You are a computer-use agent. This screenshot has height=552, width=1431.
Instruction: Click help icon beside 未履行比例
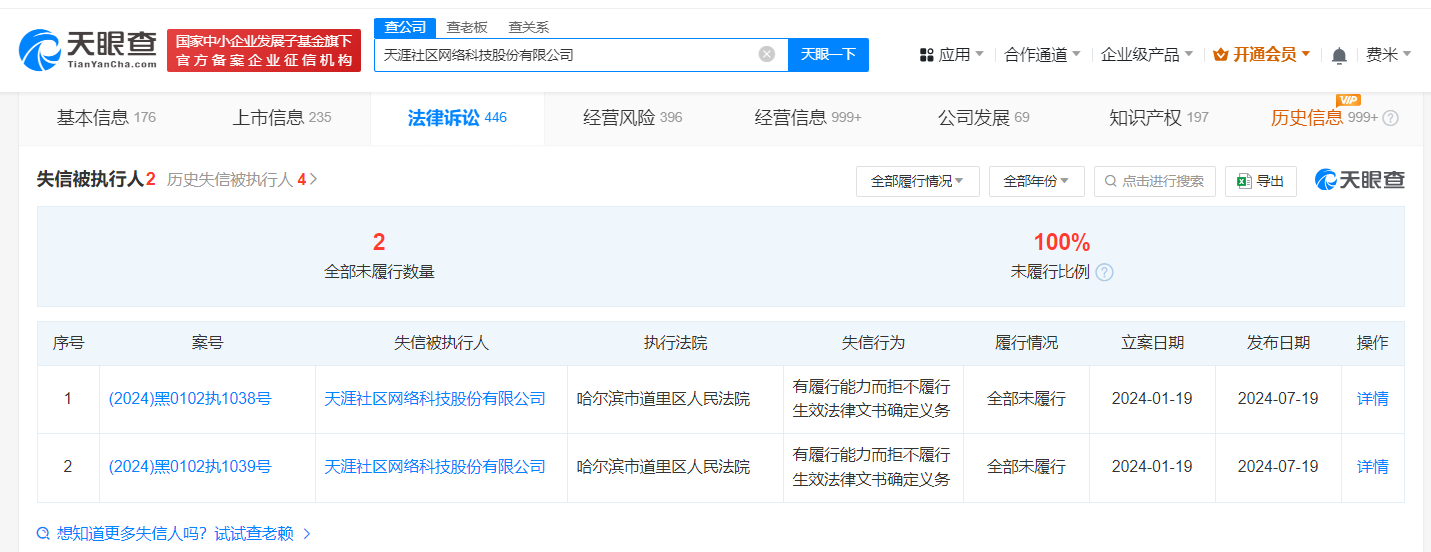pos(1104,272)
